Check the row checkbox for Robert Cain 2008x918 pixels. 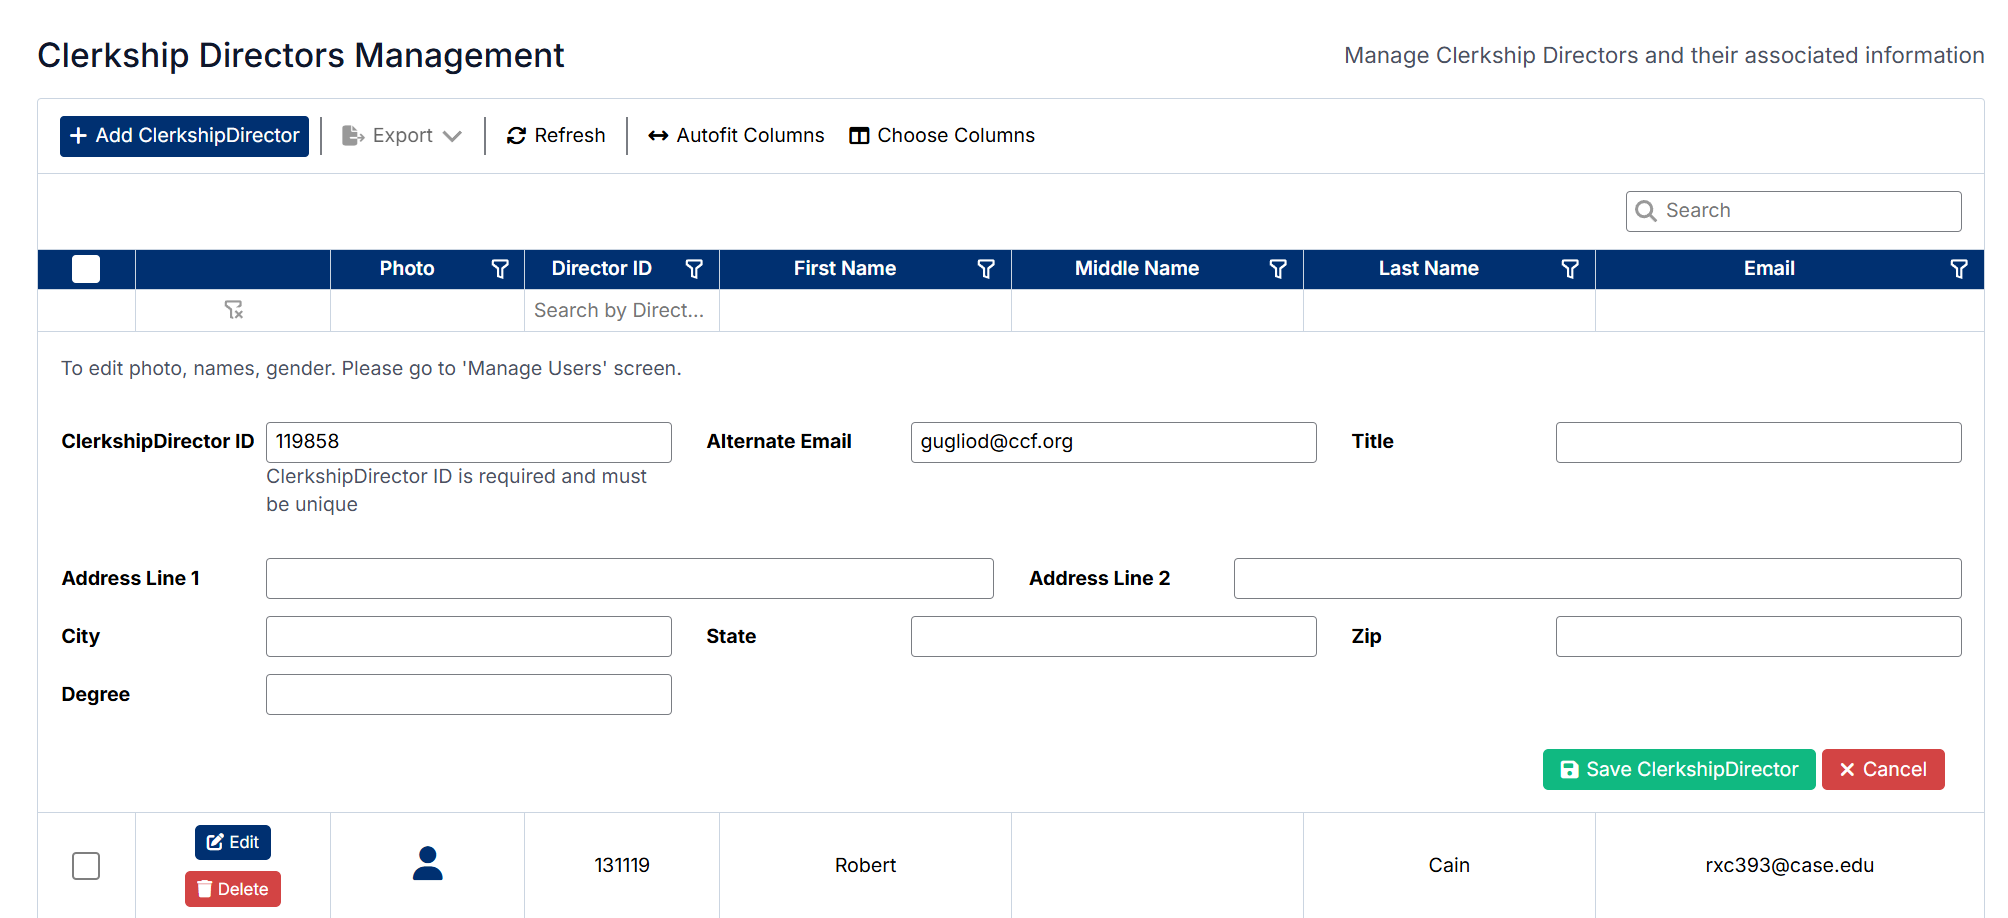pos(86,866)
